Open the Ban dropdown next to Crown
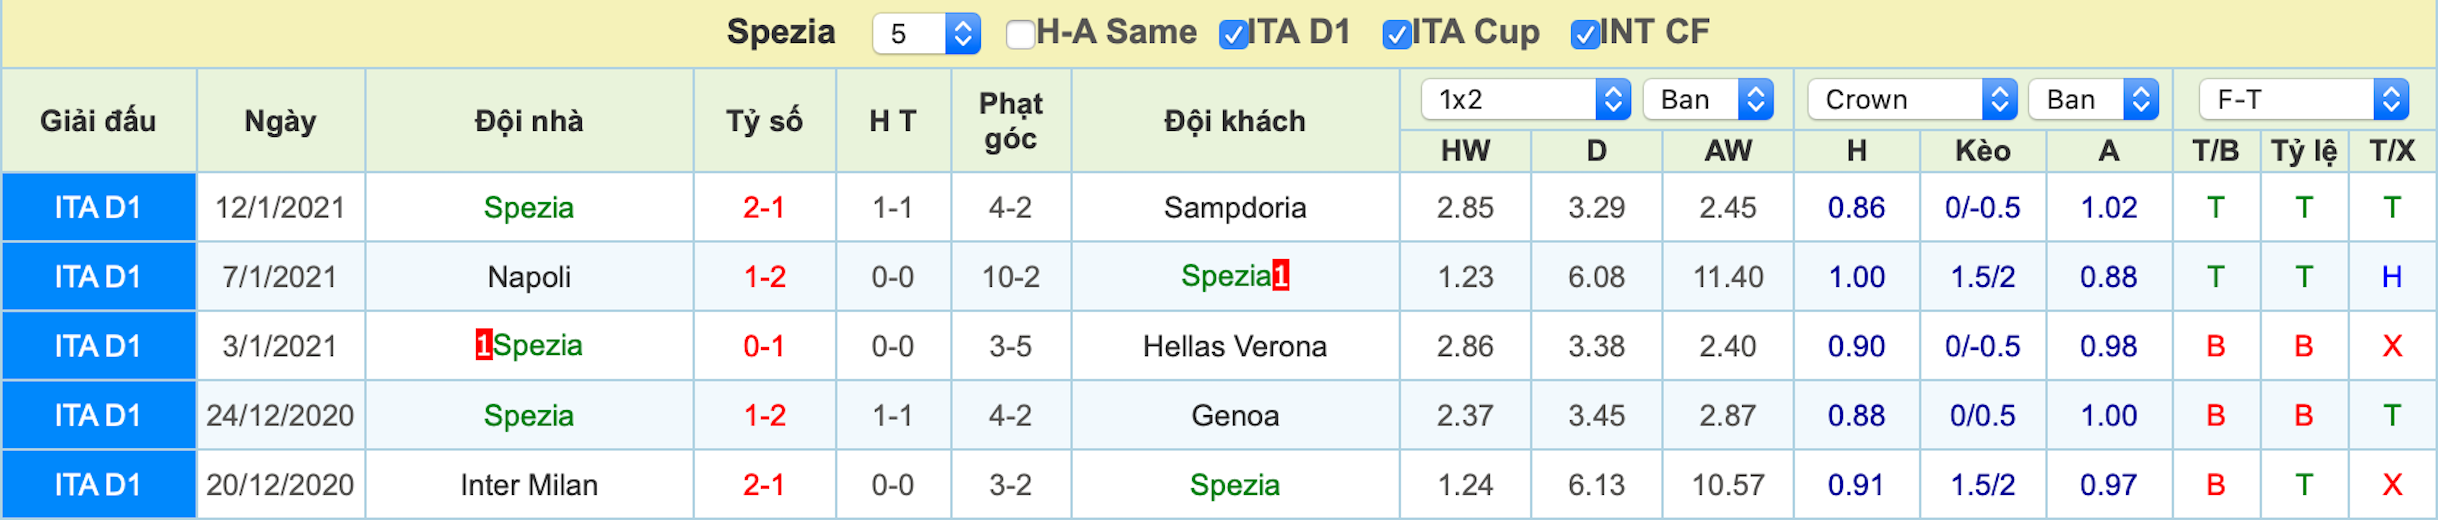Image resolution: width=2438 pixels, height=520 pixels. pyautogui.click(x=2094, y=99)
